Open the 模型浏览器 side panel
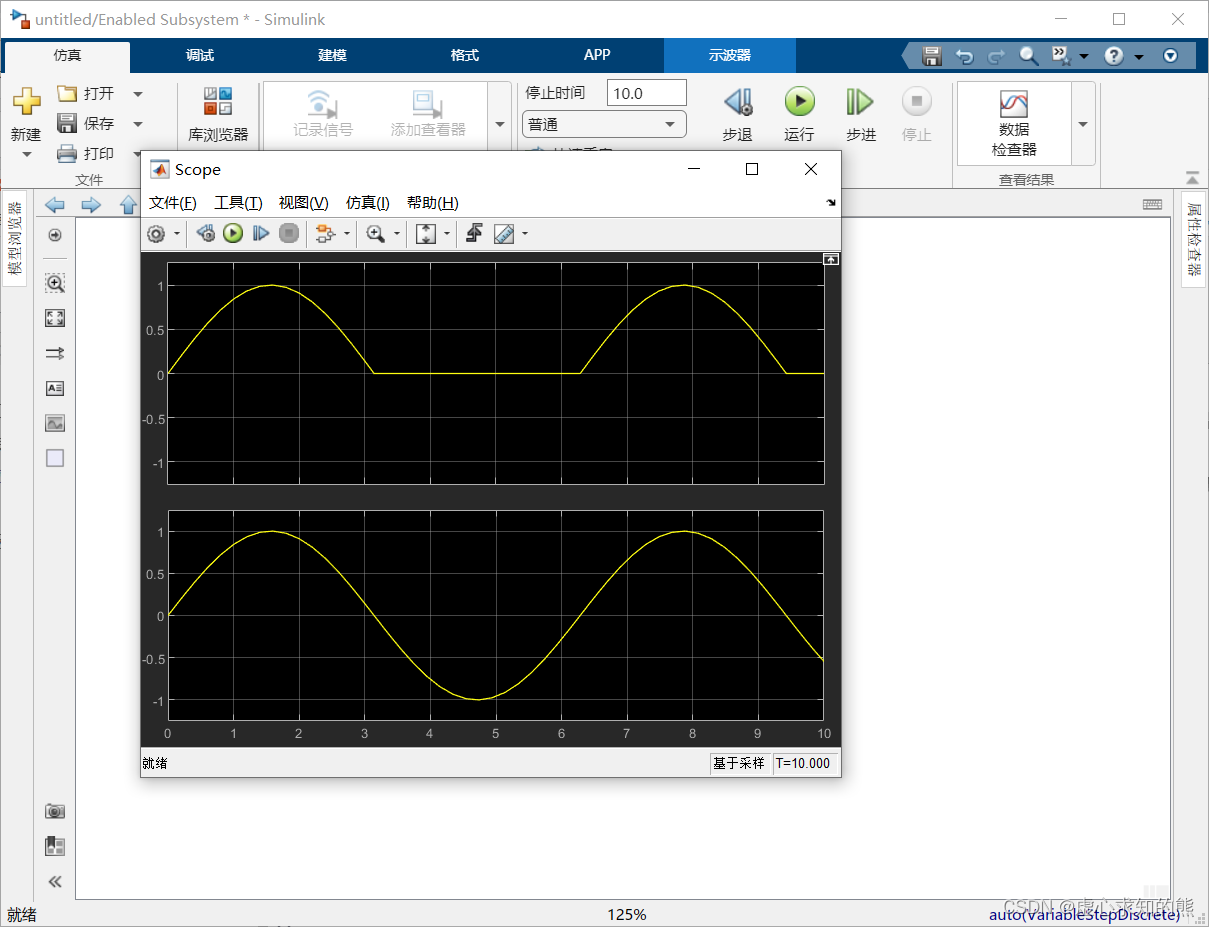This screenshot has width=1209, height=927. (x=14, y=238)
